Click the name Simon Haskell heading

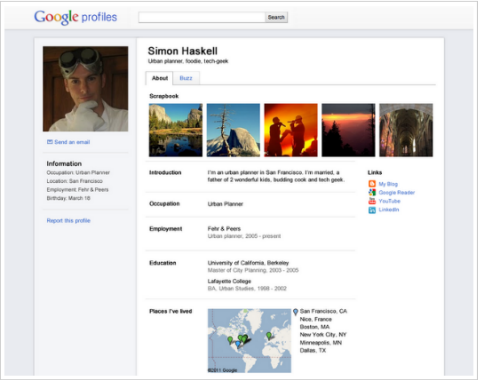pos(183,51)
